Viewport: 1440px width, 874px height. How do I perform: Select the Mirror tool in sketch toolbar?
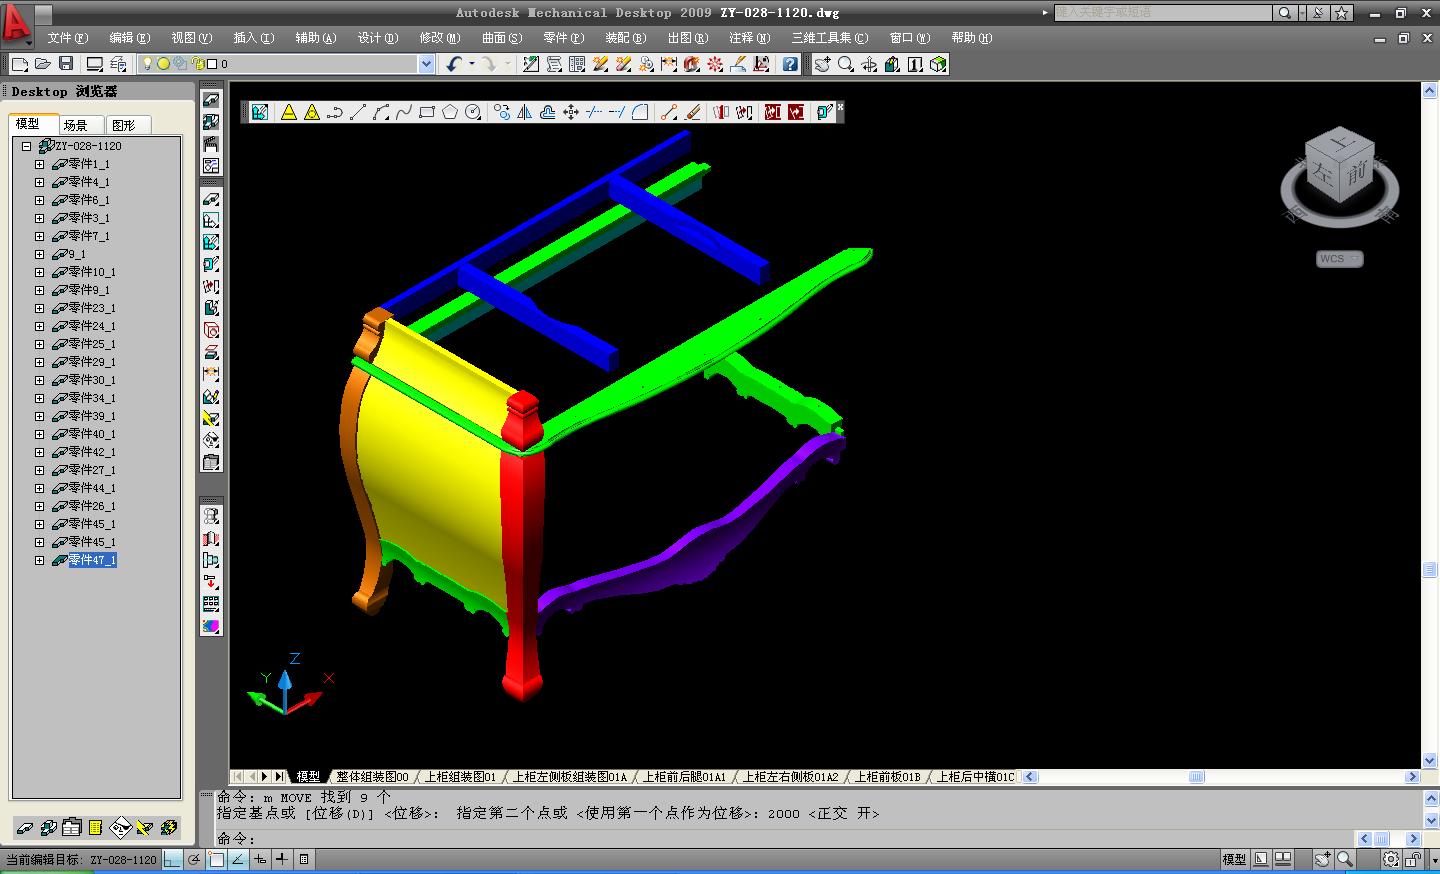click(x=525, y=112)
